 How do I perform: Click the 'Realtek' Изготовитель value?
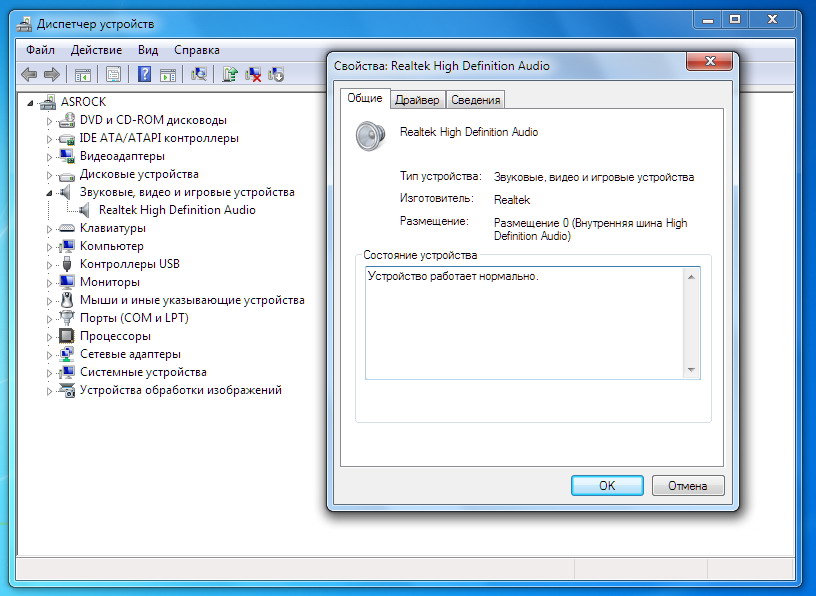(x=512, y=200)
